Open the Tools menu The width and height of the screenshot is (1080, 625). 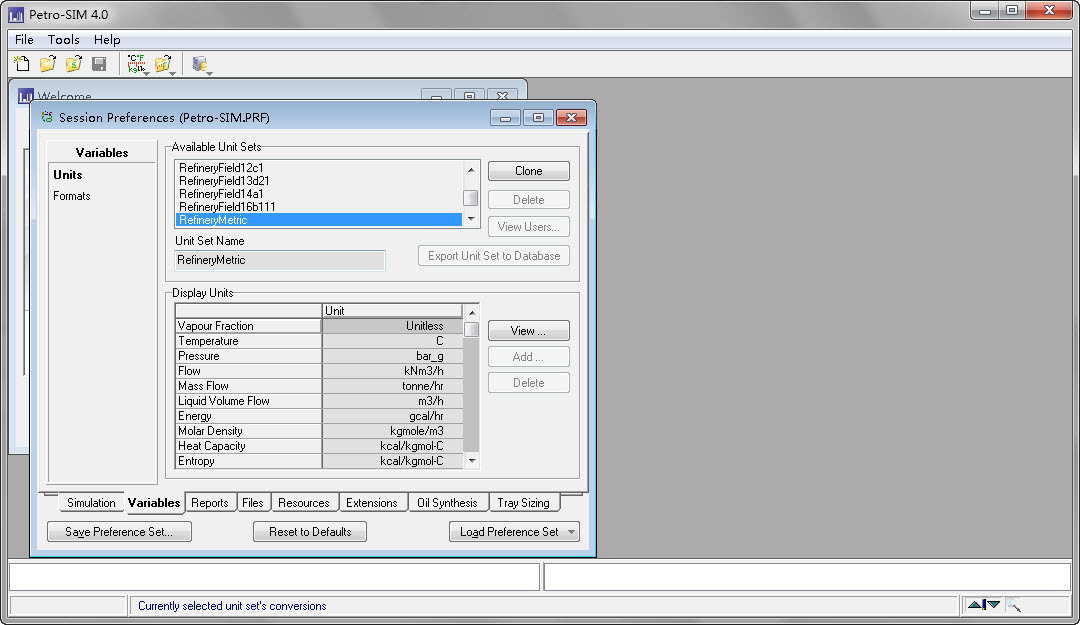pyautogui.click(x=63, y=39)
